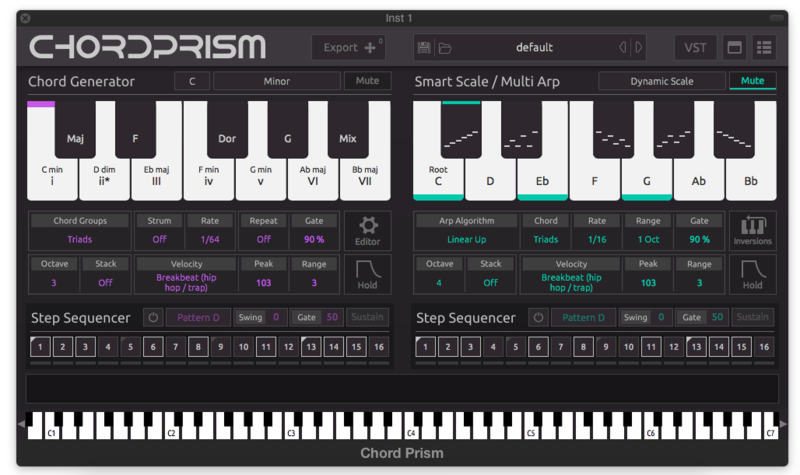The width and height of the screenshot is (800, 475).
Task: Toggle Hold in Smart Scale section
Action: [753, 274]
